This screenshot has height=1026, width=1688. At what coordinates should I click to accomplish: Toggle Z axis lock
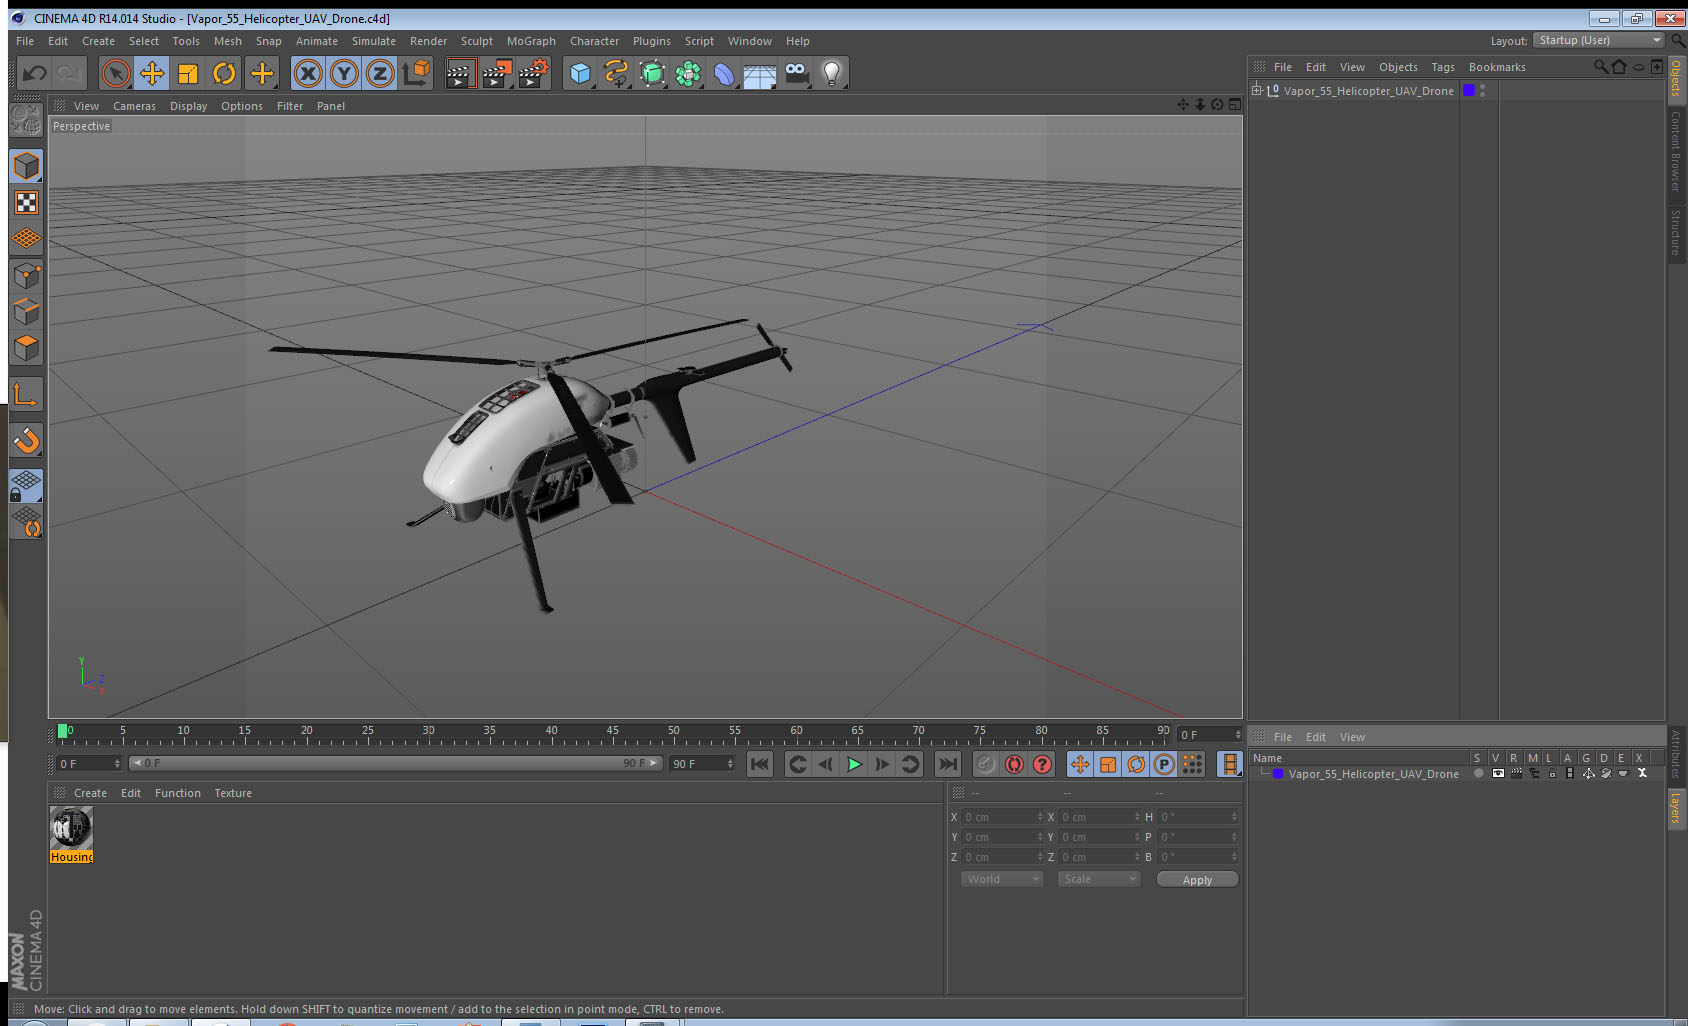point(380,73)
